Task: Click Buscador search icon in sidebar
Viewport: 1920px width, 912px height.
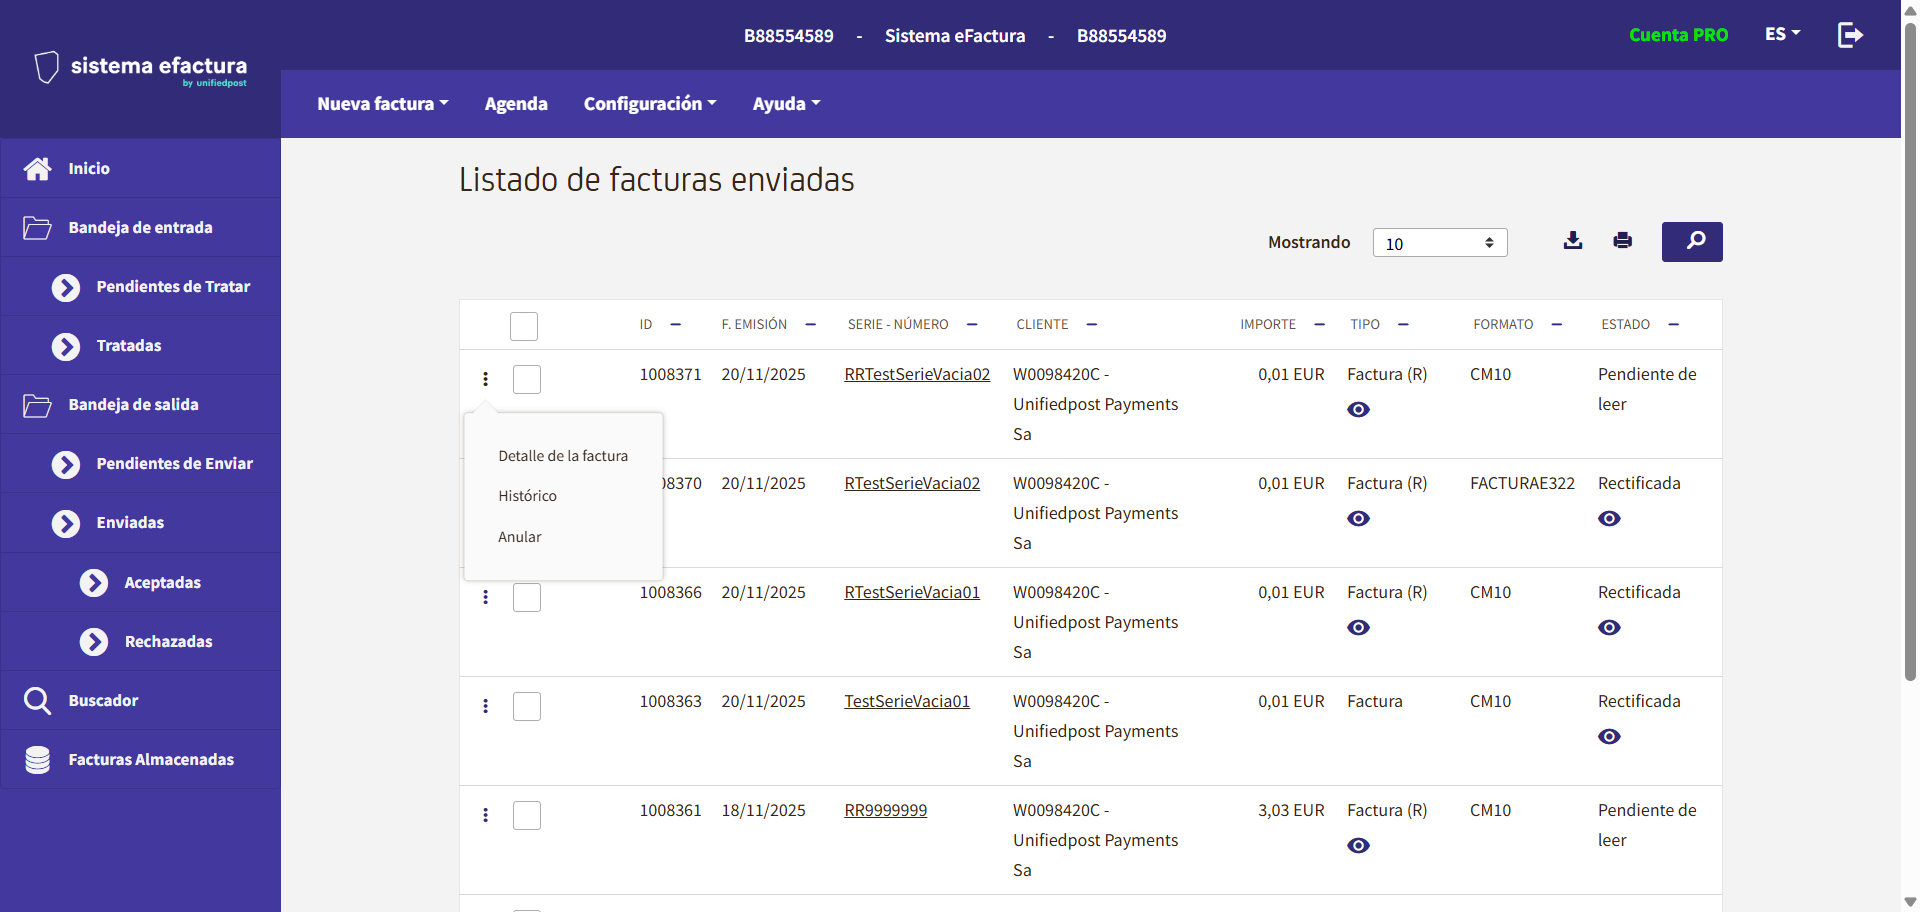Action: pos(38,701)
